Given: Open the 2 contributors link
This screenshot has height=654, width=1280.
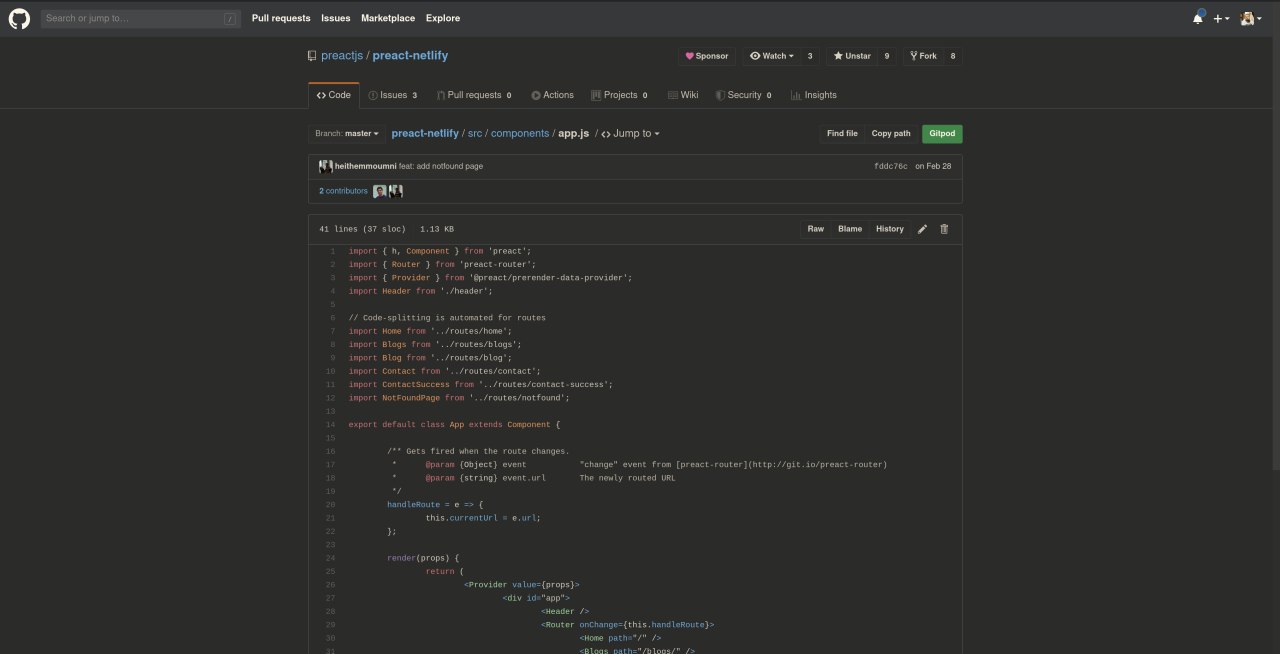Looking at the screenshot, I should point(343,191).
